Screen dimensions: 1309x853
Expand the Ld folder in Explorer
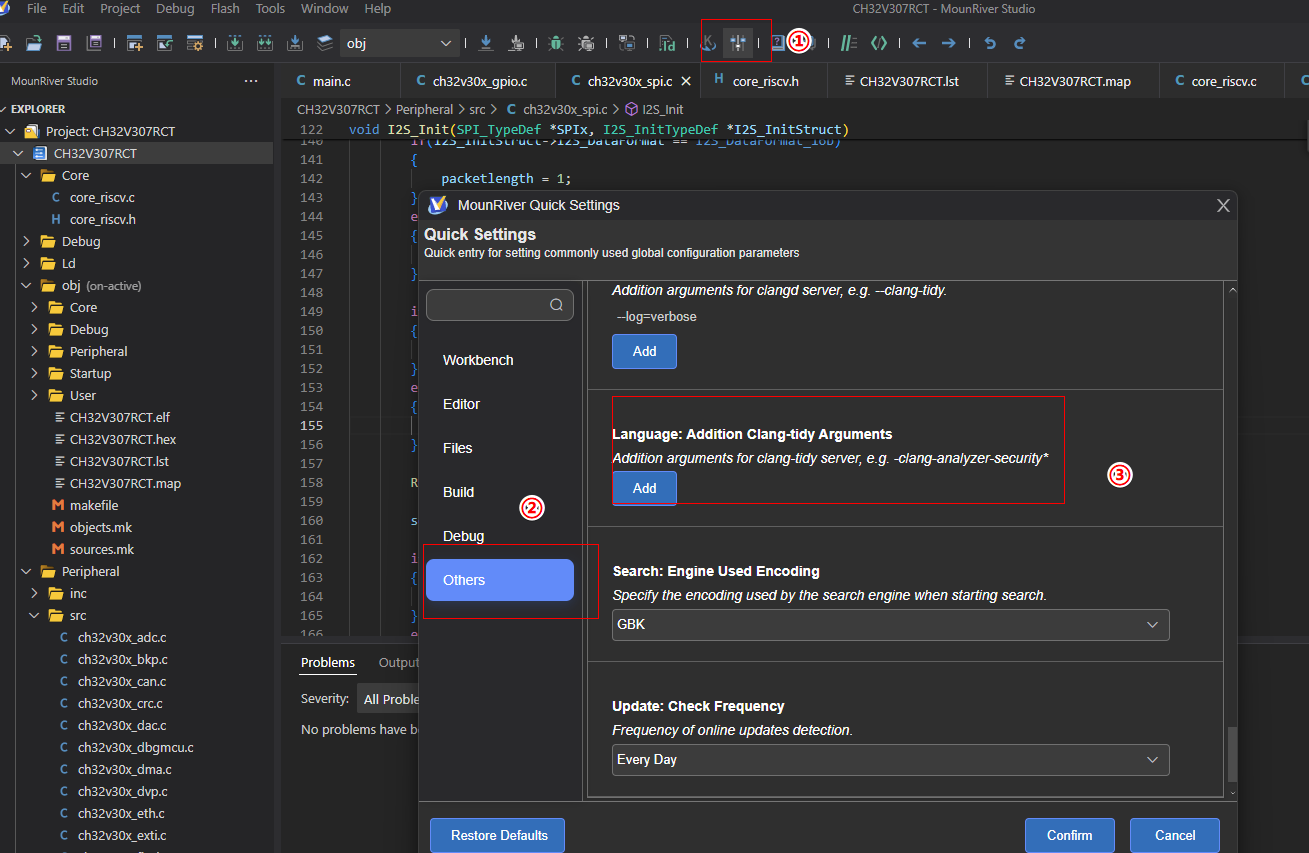pos(27,263)
